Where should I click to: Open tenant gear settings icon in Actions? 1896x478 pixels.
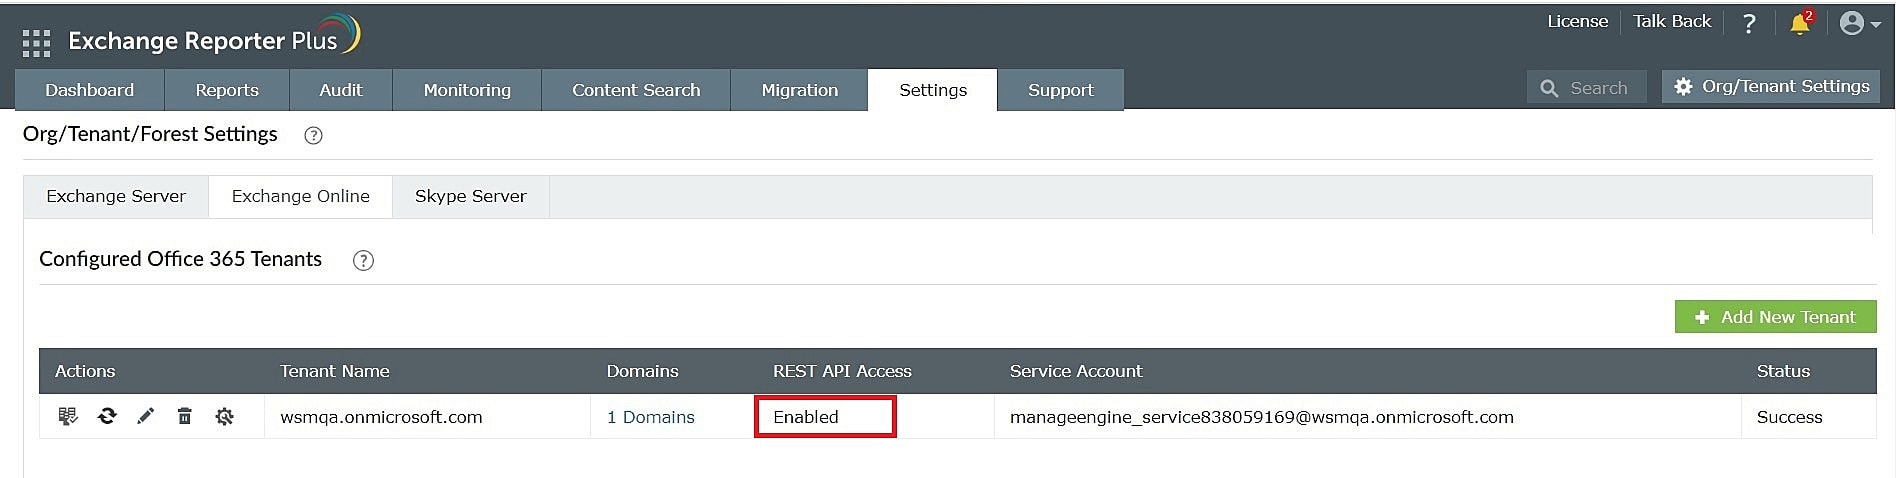point(224,416)
